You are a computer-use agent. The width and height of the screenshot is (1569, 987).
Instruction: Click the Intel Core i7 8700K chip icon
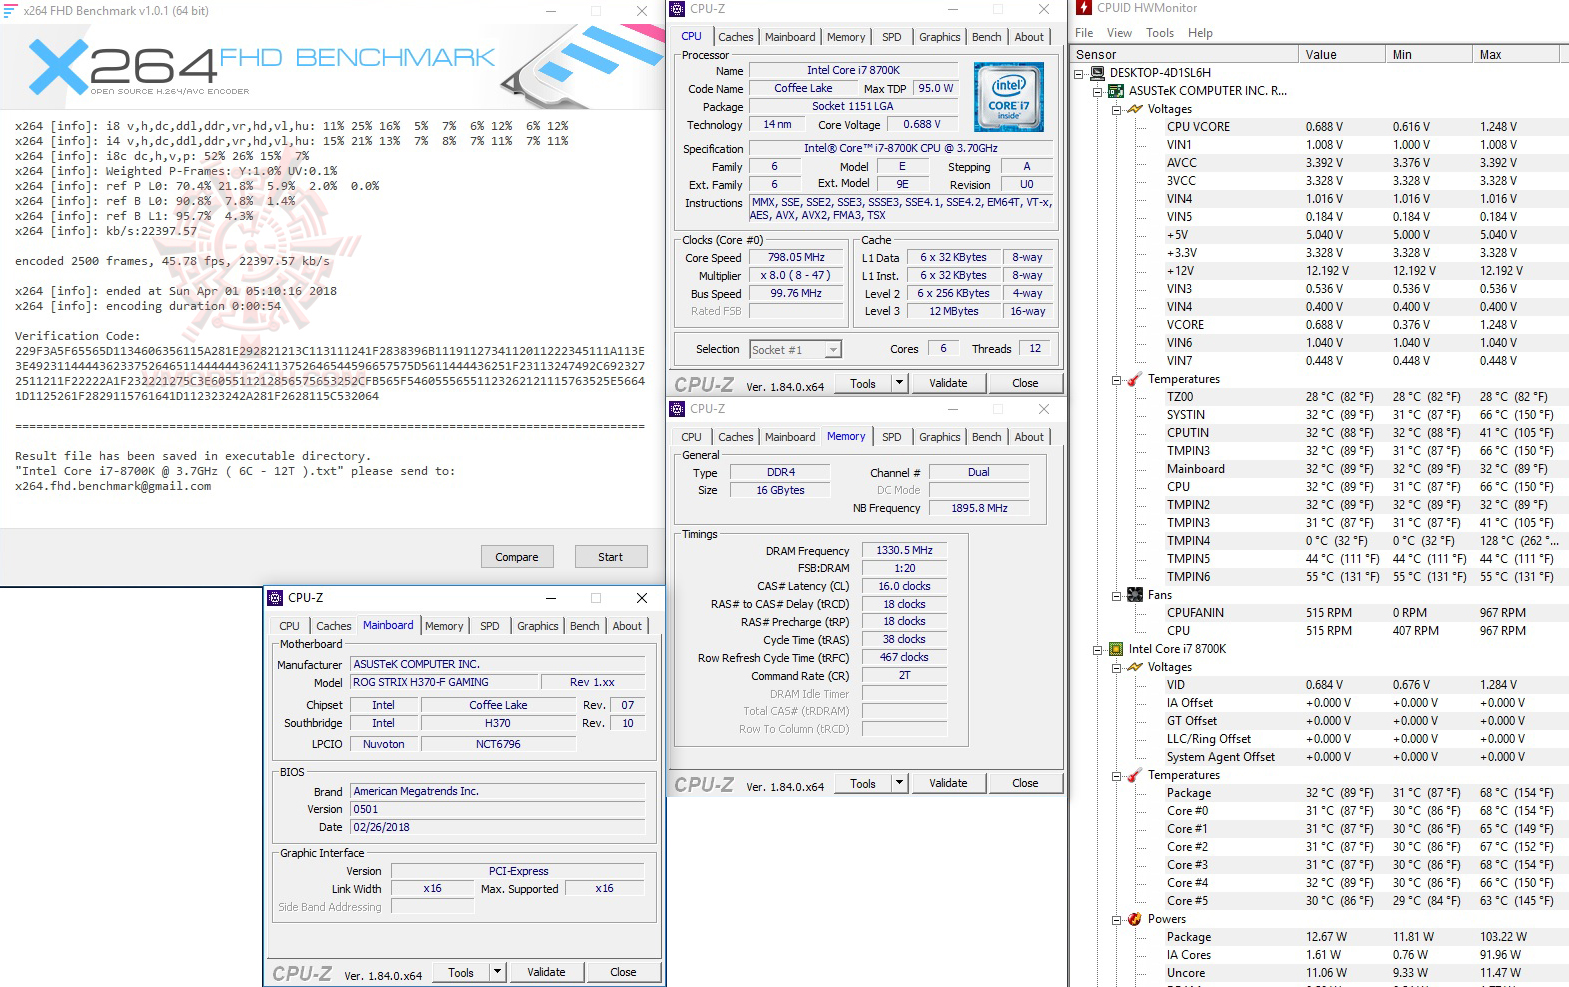[x=1116, y=649]
